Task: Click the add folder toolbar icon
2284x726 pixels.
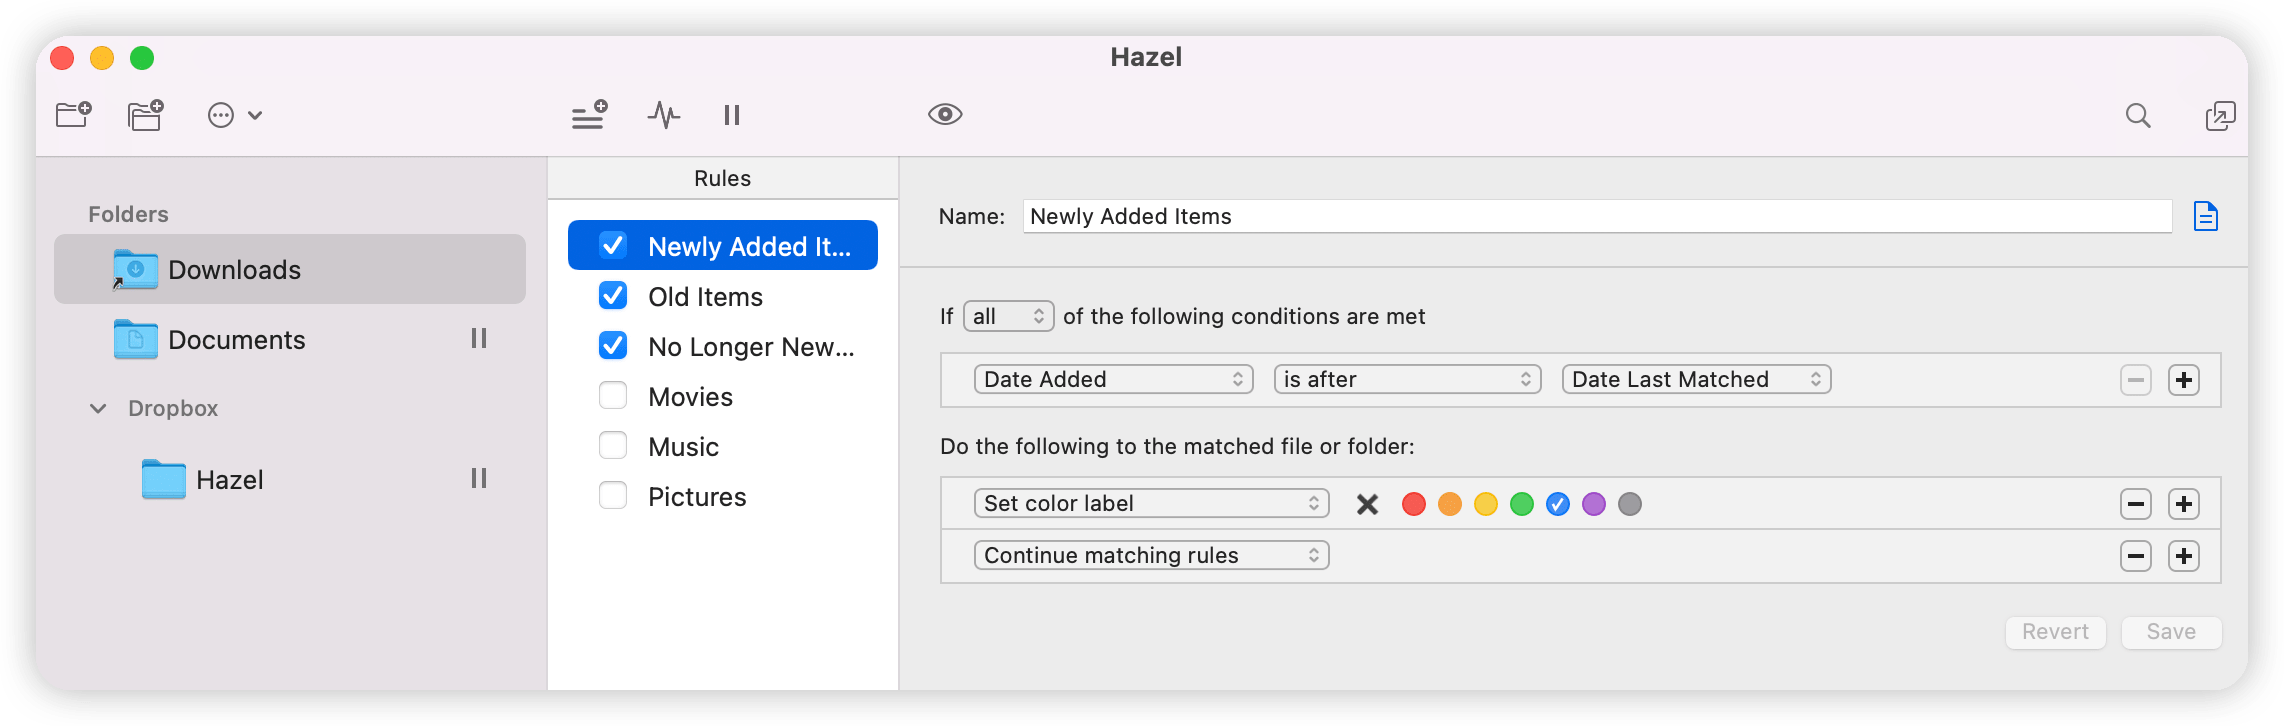Action: (74, 115)
